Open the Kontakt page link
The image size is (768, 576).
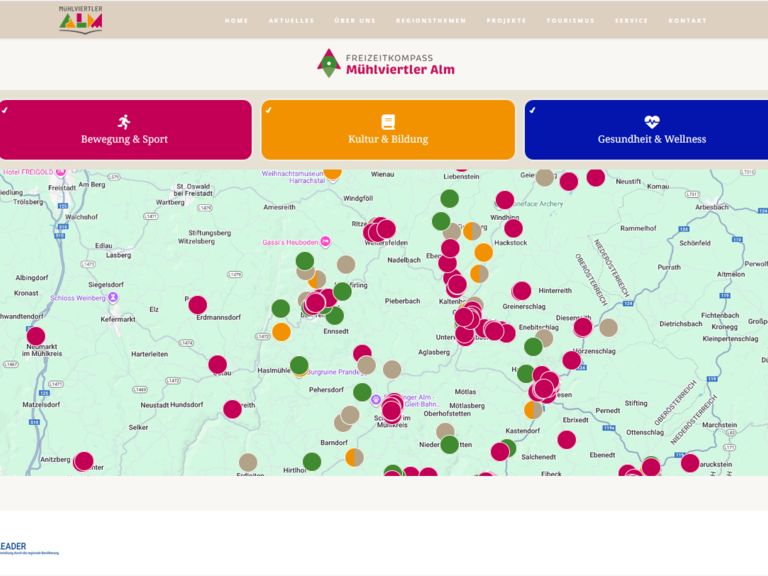(687, 21)
